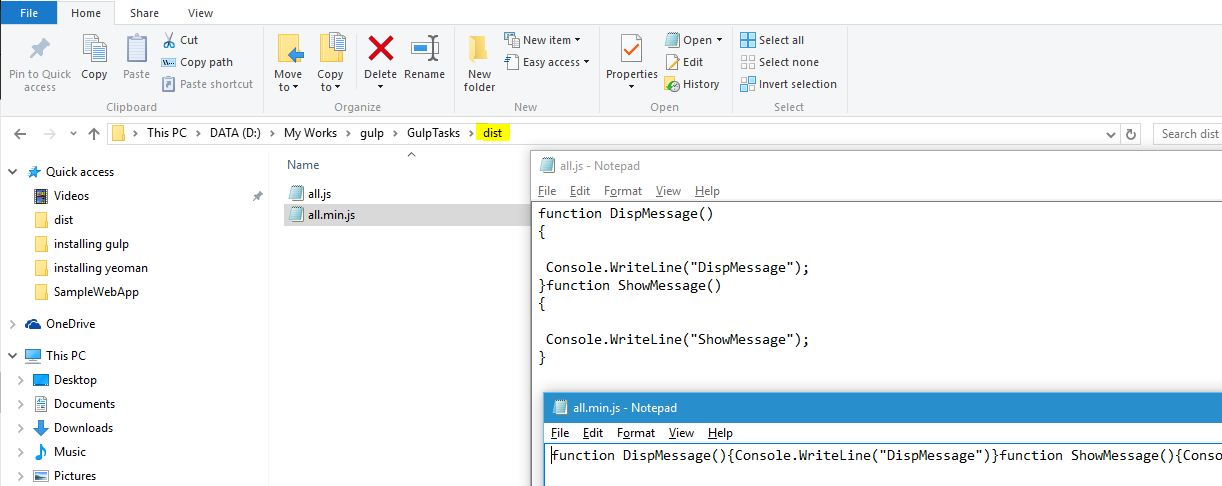Screen dimensions: 1222x486
Task: Click the Cut scissors icon
Action: point(169,40)
